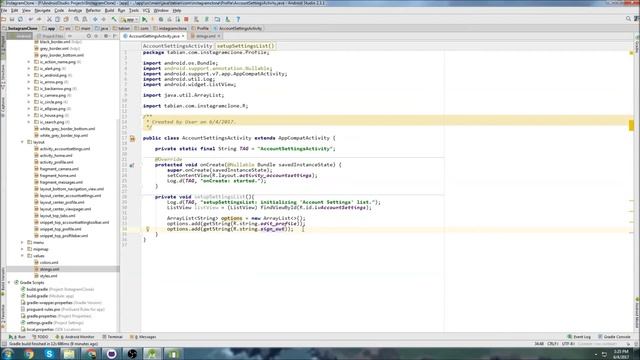Click the yellow lightbulb intention icon
The image size is (640, 360).
(148, 229)
